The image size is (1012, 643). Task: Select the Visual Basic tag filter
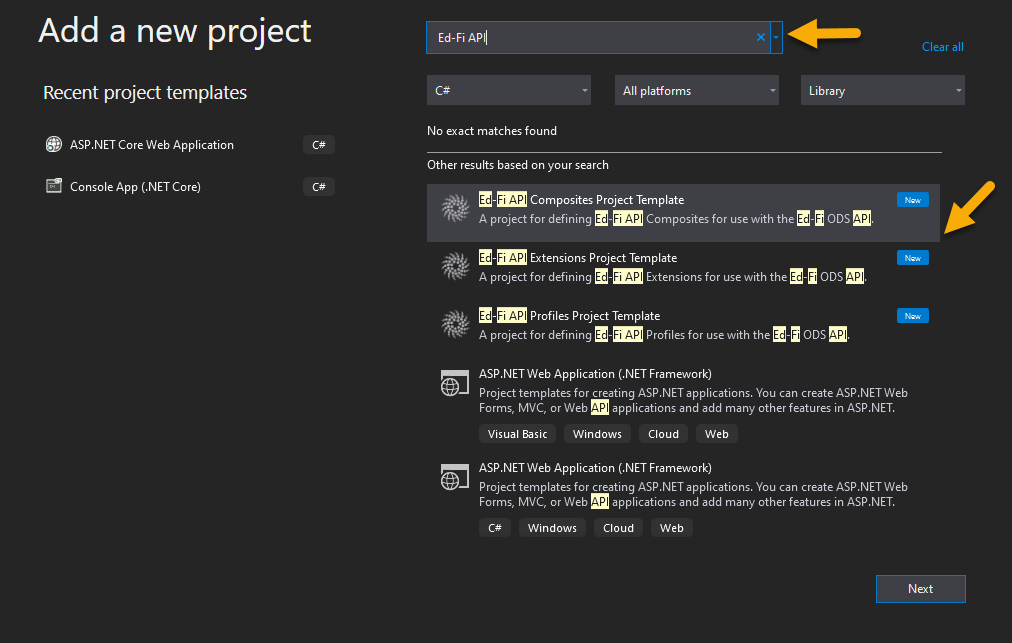click(x=517, y=434)
